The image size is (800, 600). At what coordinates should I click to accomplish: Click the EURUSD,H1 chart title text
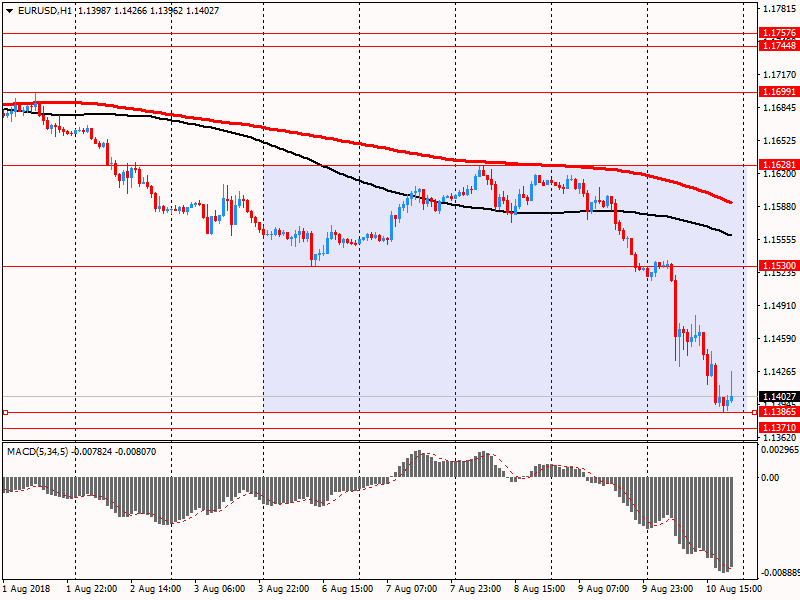click(45, 11)
